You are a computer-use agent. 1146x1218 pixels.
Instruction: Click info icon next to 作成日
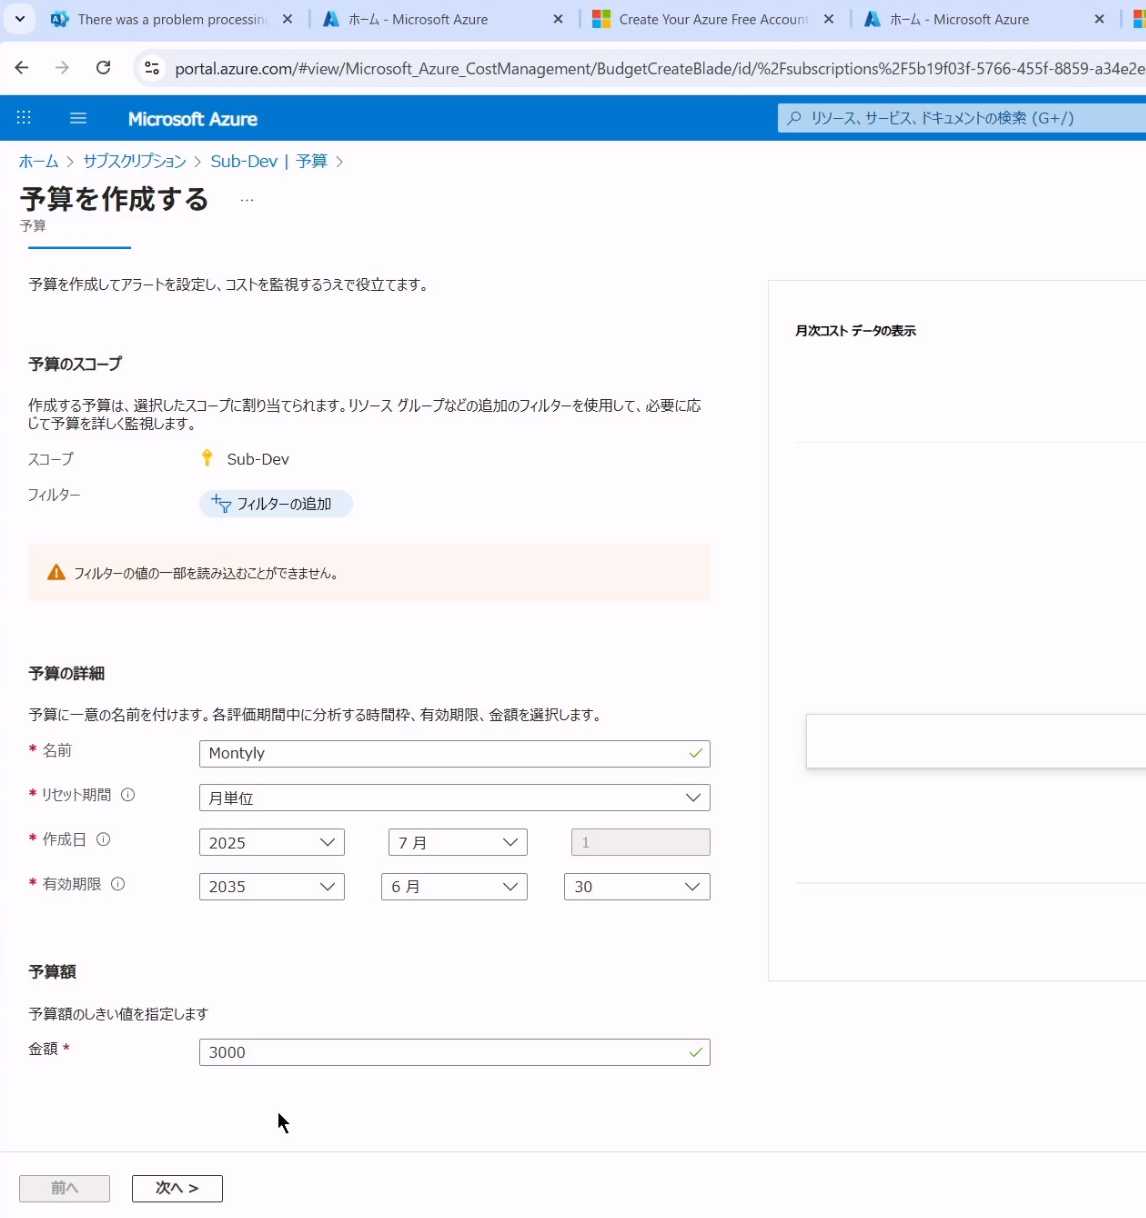(x=103, y=840)
